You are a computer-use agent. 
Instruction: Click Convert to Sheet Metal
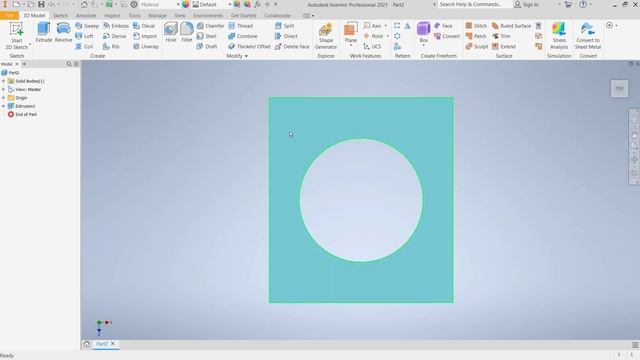pyautogui.click(x=588, y=36)
